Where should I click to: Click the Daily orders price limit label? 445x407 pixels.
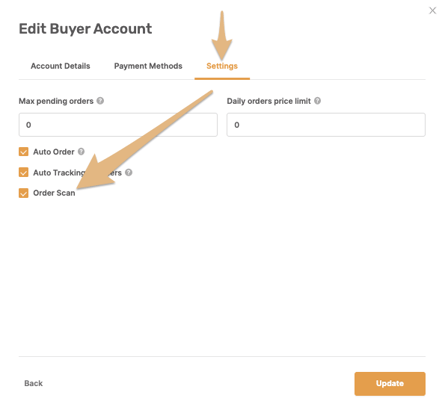coord(269,101)
